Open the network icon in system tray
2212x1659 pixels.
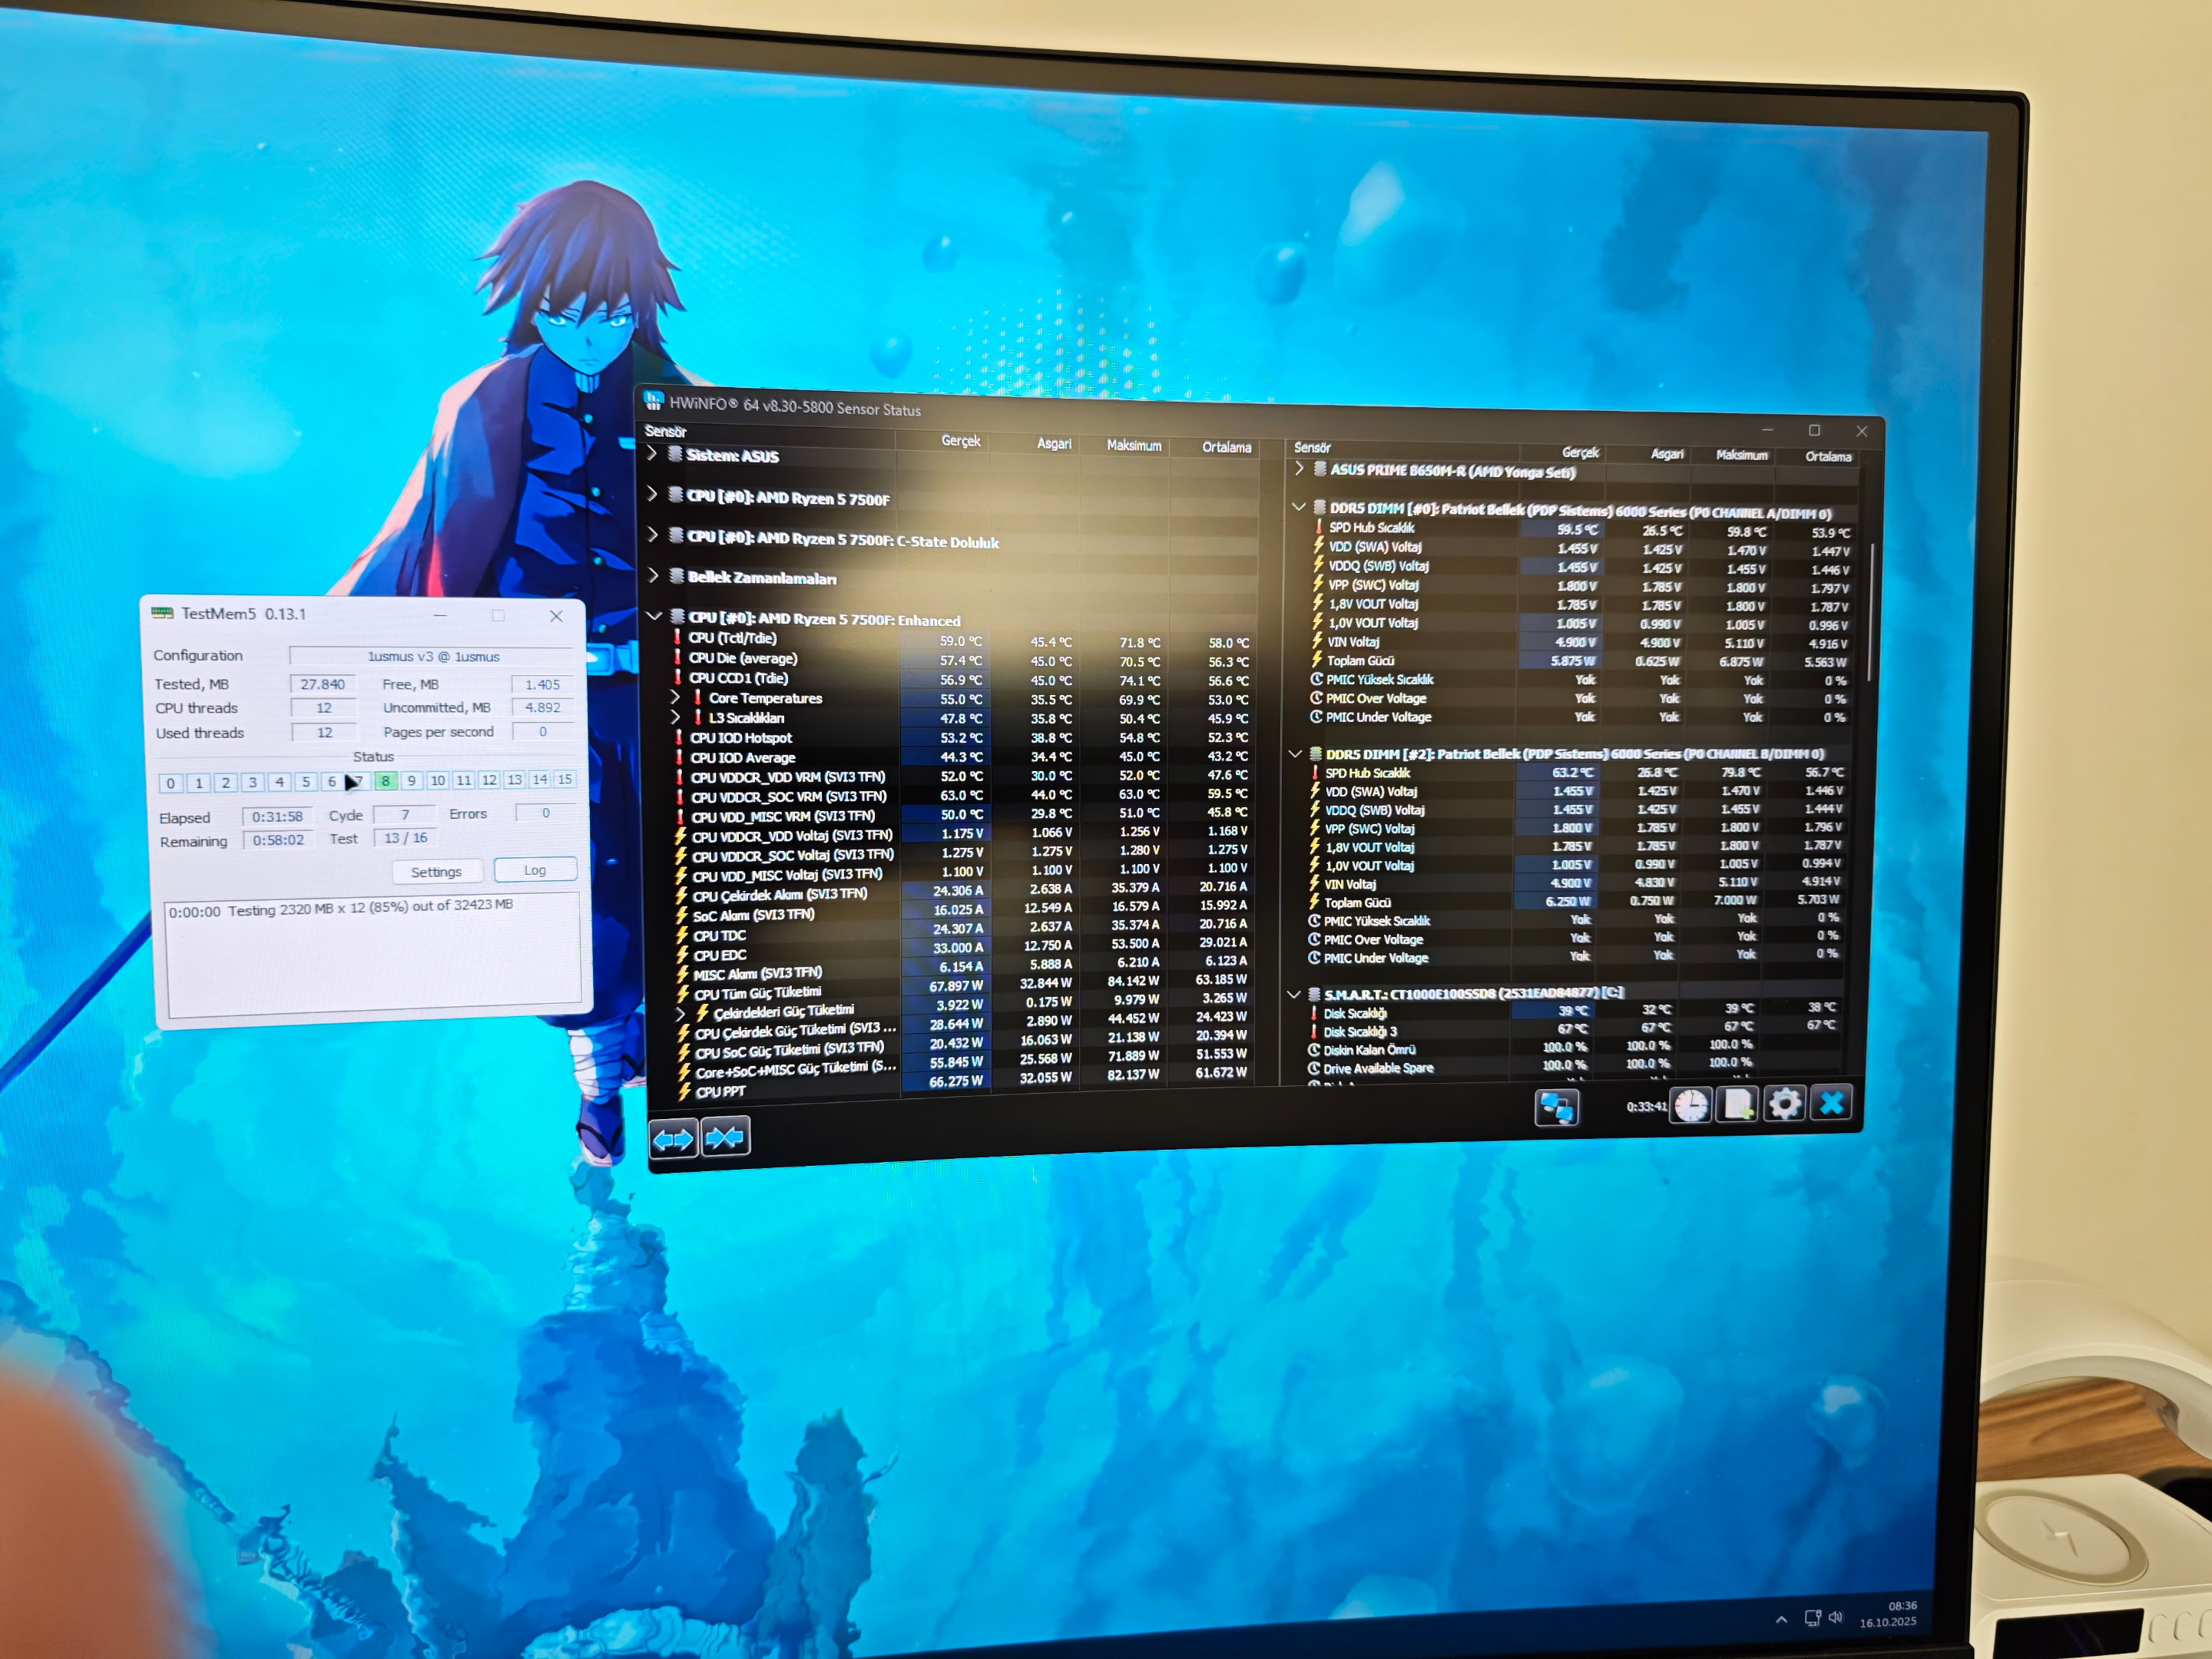[x=1812, y=1618]
